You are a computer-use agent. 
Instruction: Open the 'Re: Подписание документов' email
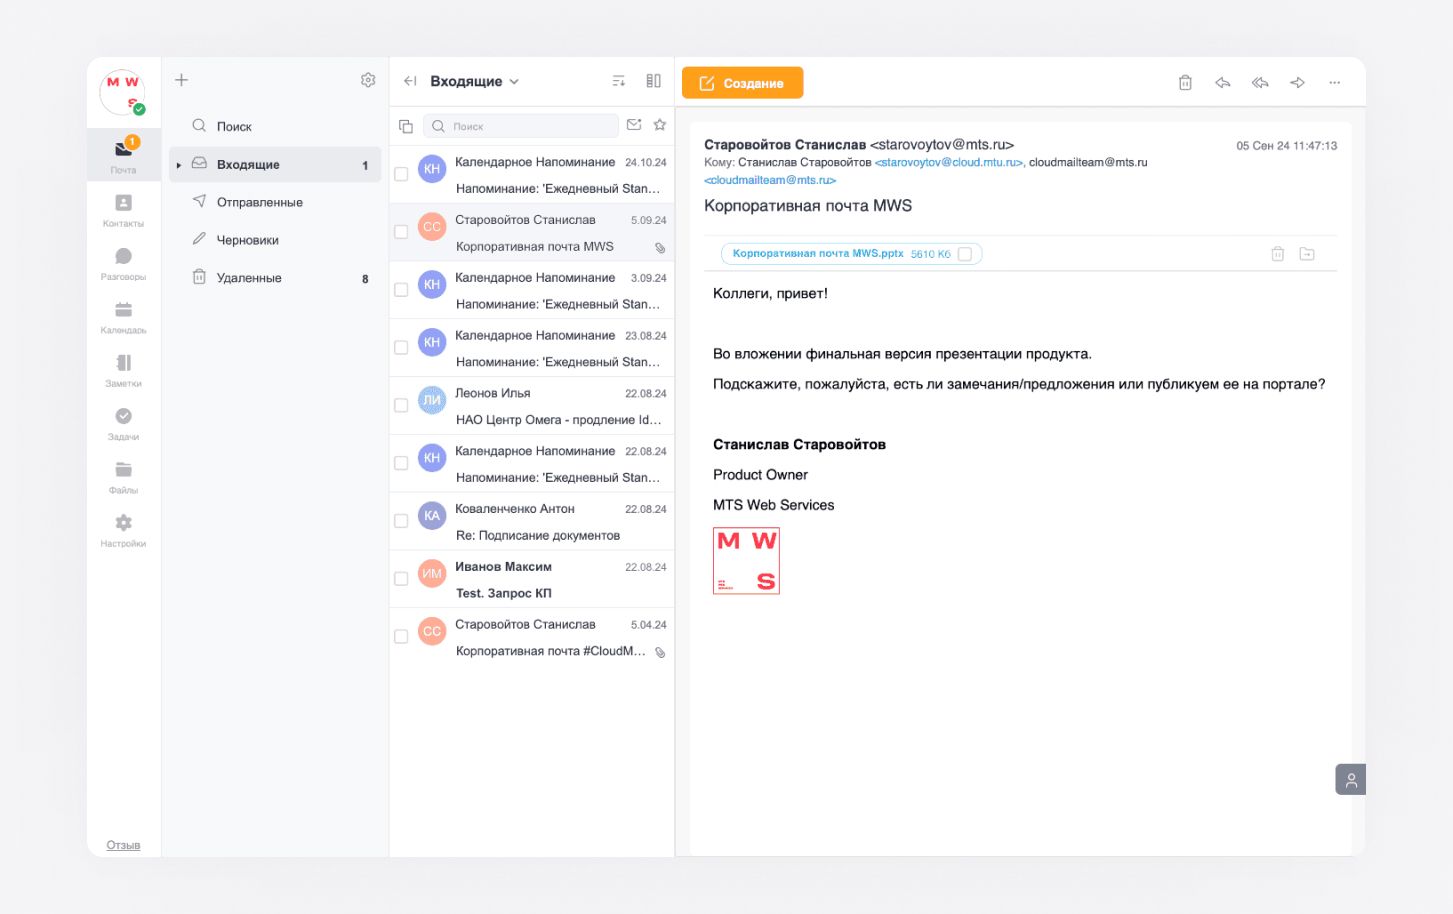(532, 521)
